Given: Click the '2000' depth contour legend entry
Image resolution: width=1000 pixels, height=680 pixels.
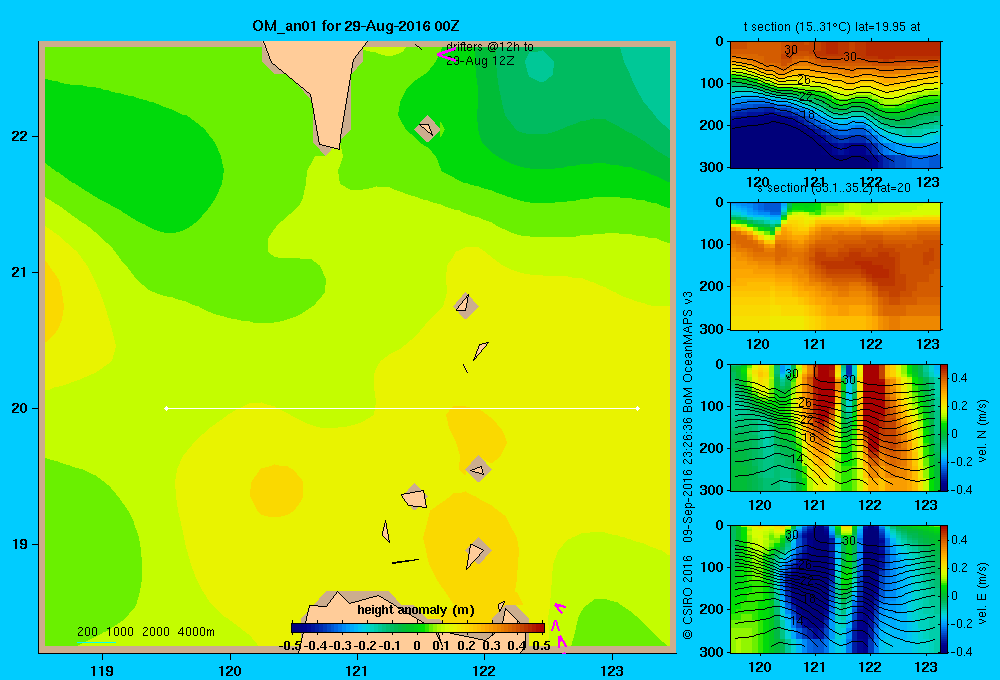Looking at the screenshot, I should click(156, 632).
